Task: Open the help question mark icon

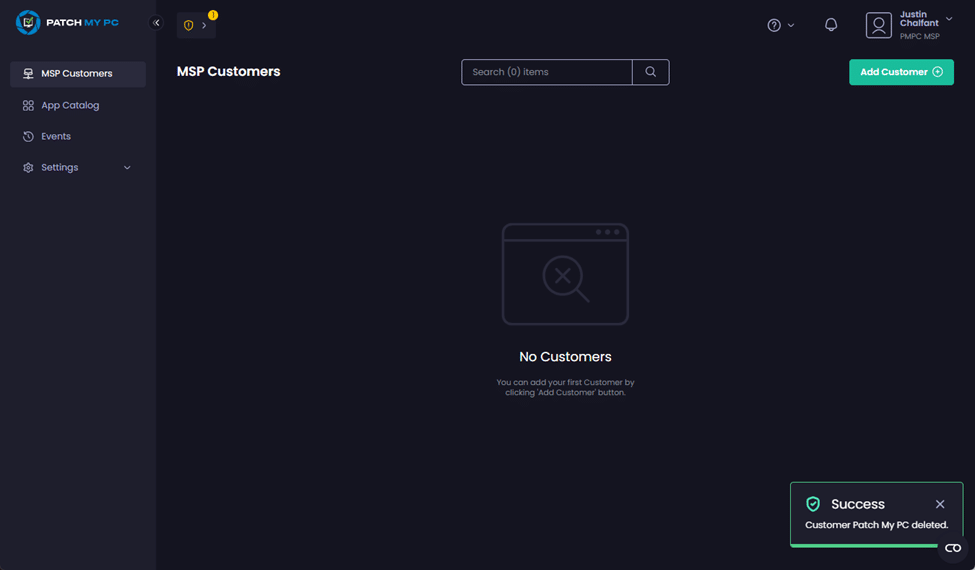Action: (774, 25)
